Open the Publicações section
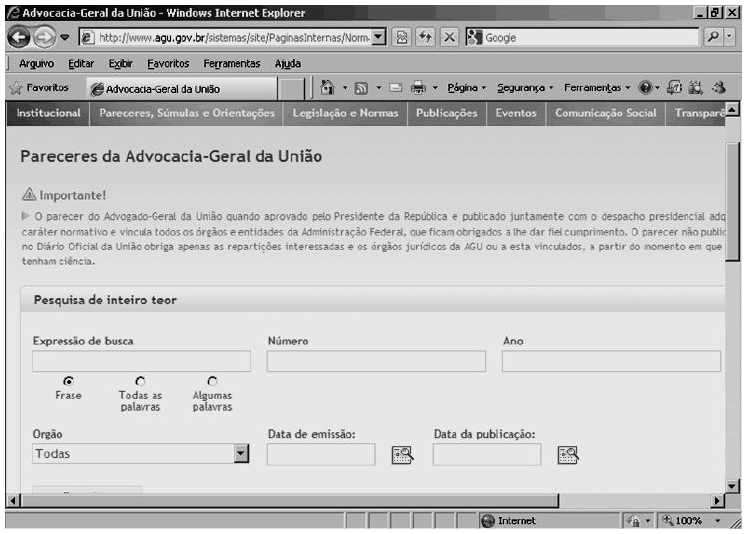The height and width of the screenshot is (534, 747). 446,113
